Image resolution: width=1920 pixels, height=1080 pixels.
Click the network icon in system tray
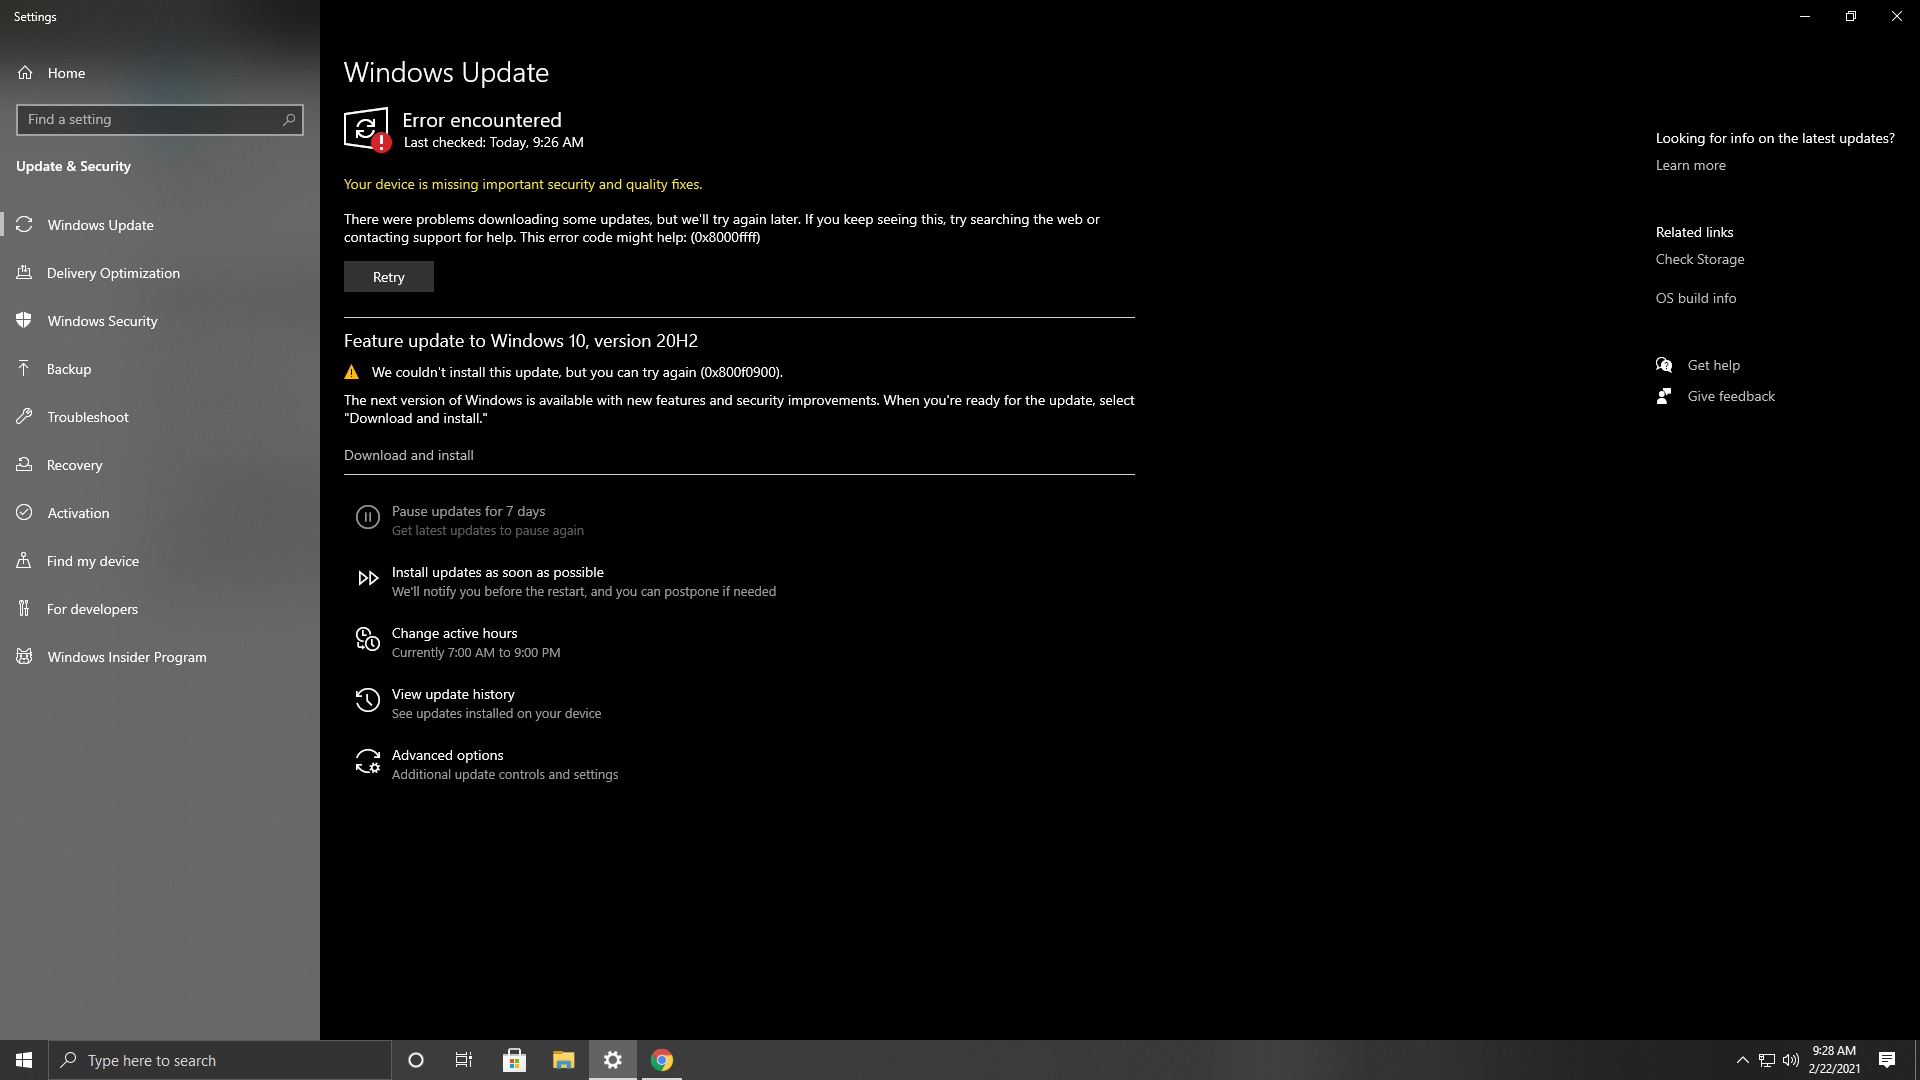pyautogui.click(x=1766, y=1060)
